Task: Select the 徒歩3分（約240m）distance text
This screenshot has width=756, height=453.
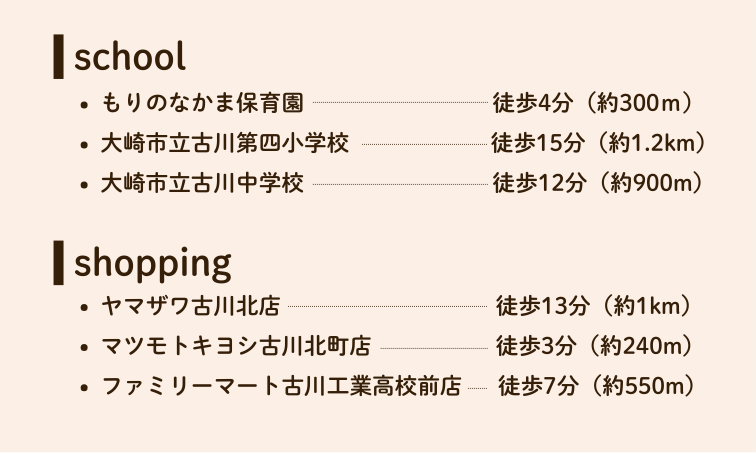Action: [x=595, y=346]
